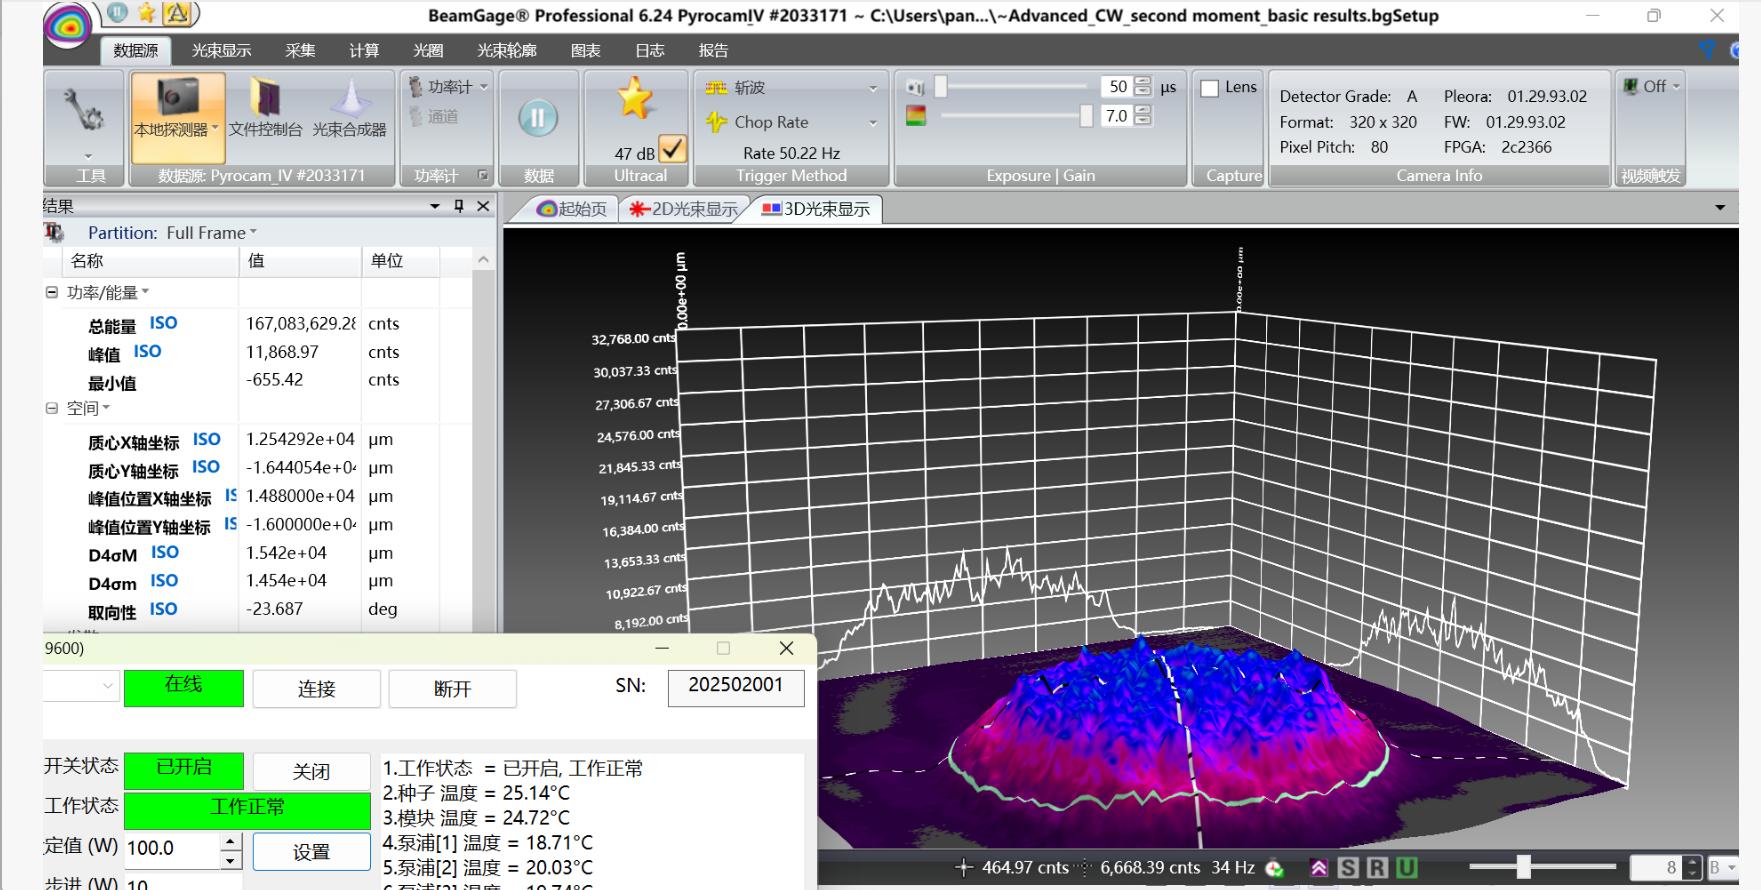Screen dimensions: 1761x890
Task: Click the purple double-chevron icon in status bar
Action: (1319, 868)
